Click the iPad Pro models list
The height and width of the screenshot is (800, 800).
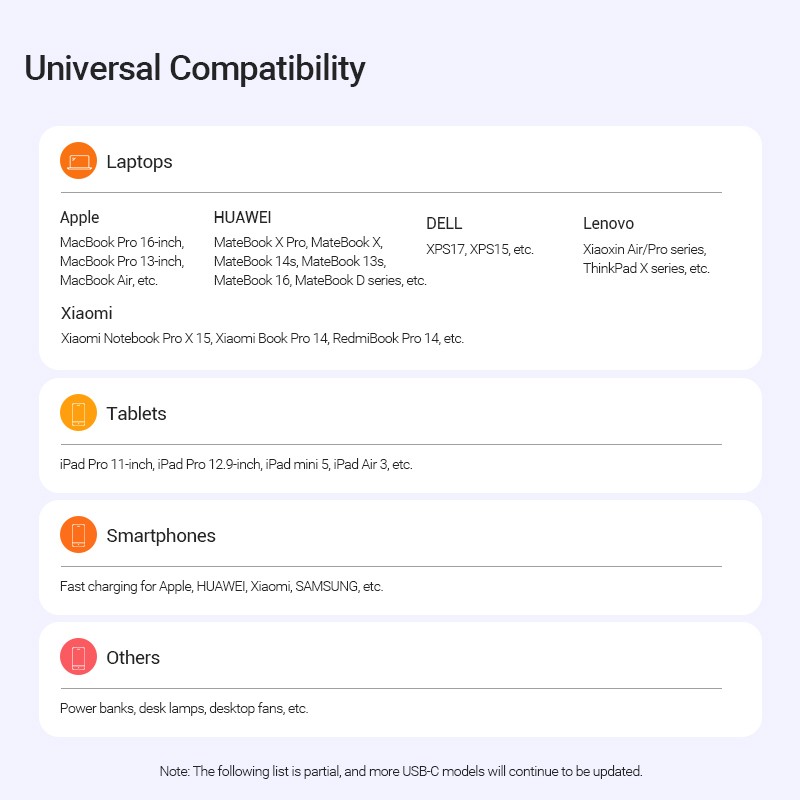point(236,464)
